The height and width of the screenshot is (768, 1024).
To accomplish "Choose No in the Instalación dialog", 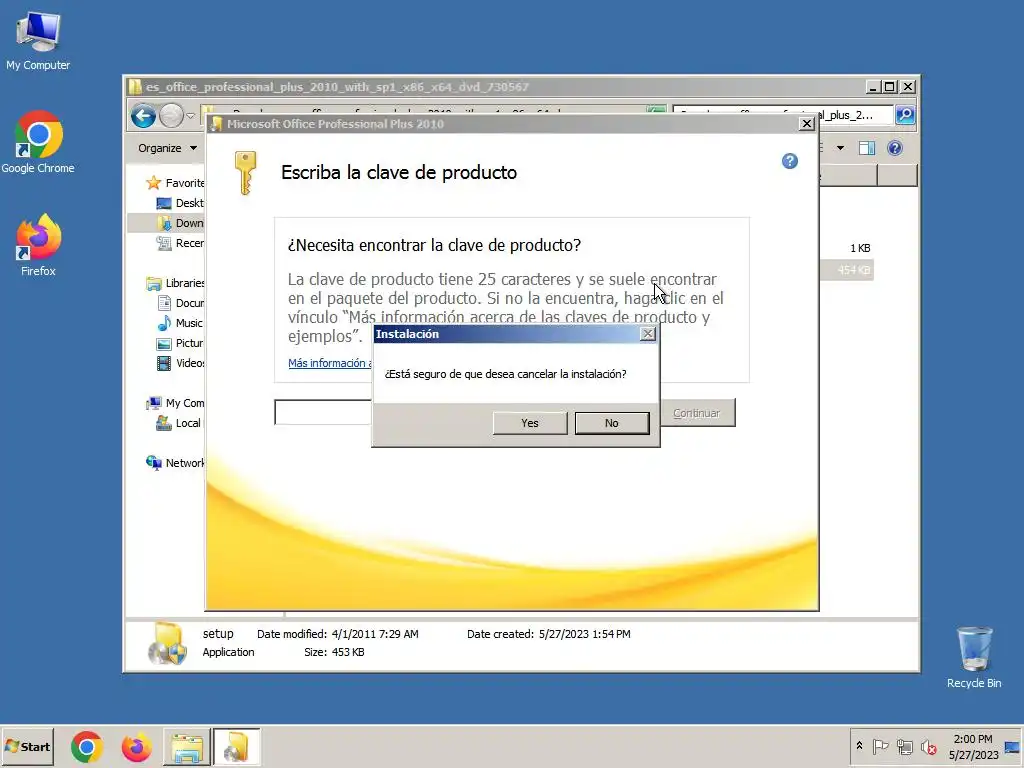I will coord(612,423).
